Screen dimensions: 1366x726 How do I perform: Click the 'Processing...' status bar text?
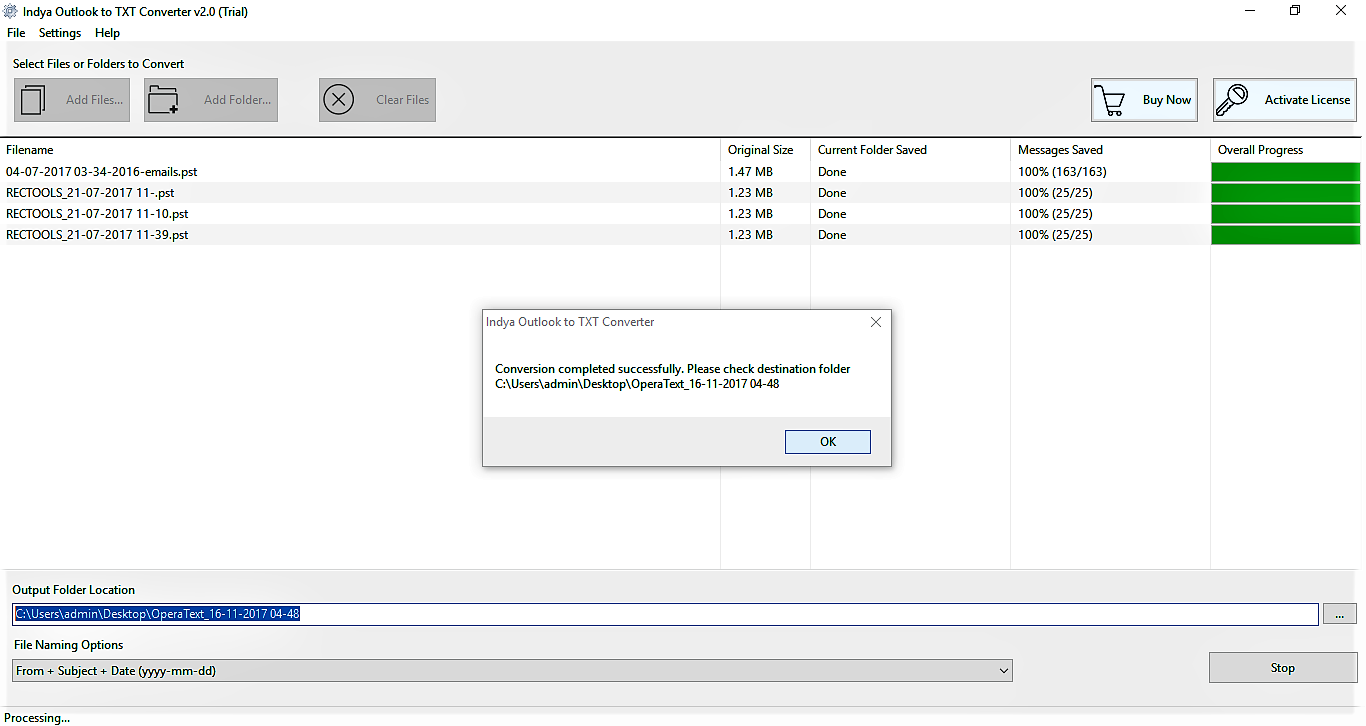[37, 718]
